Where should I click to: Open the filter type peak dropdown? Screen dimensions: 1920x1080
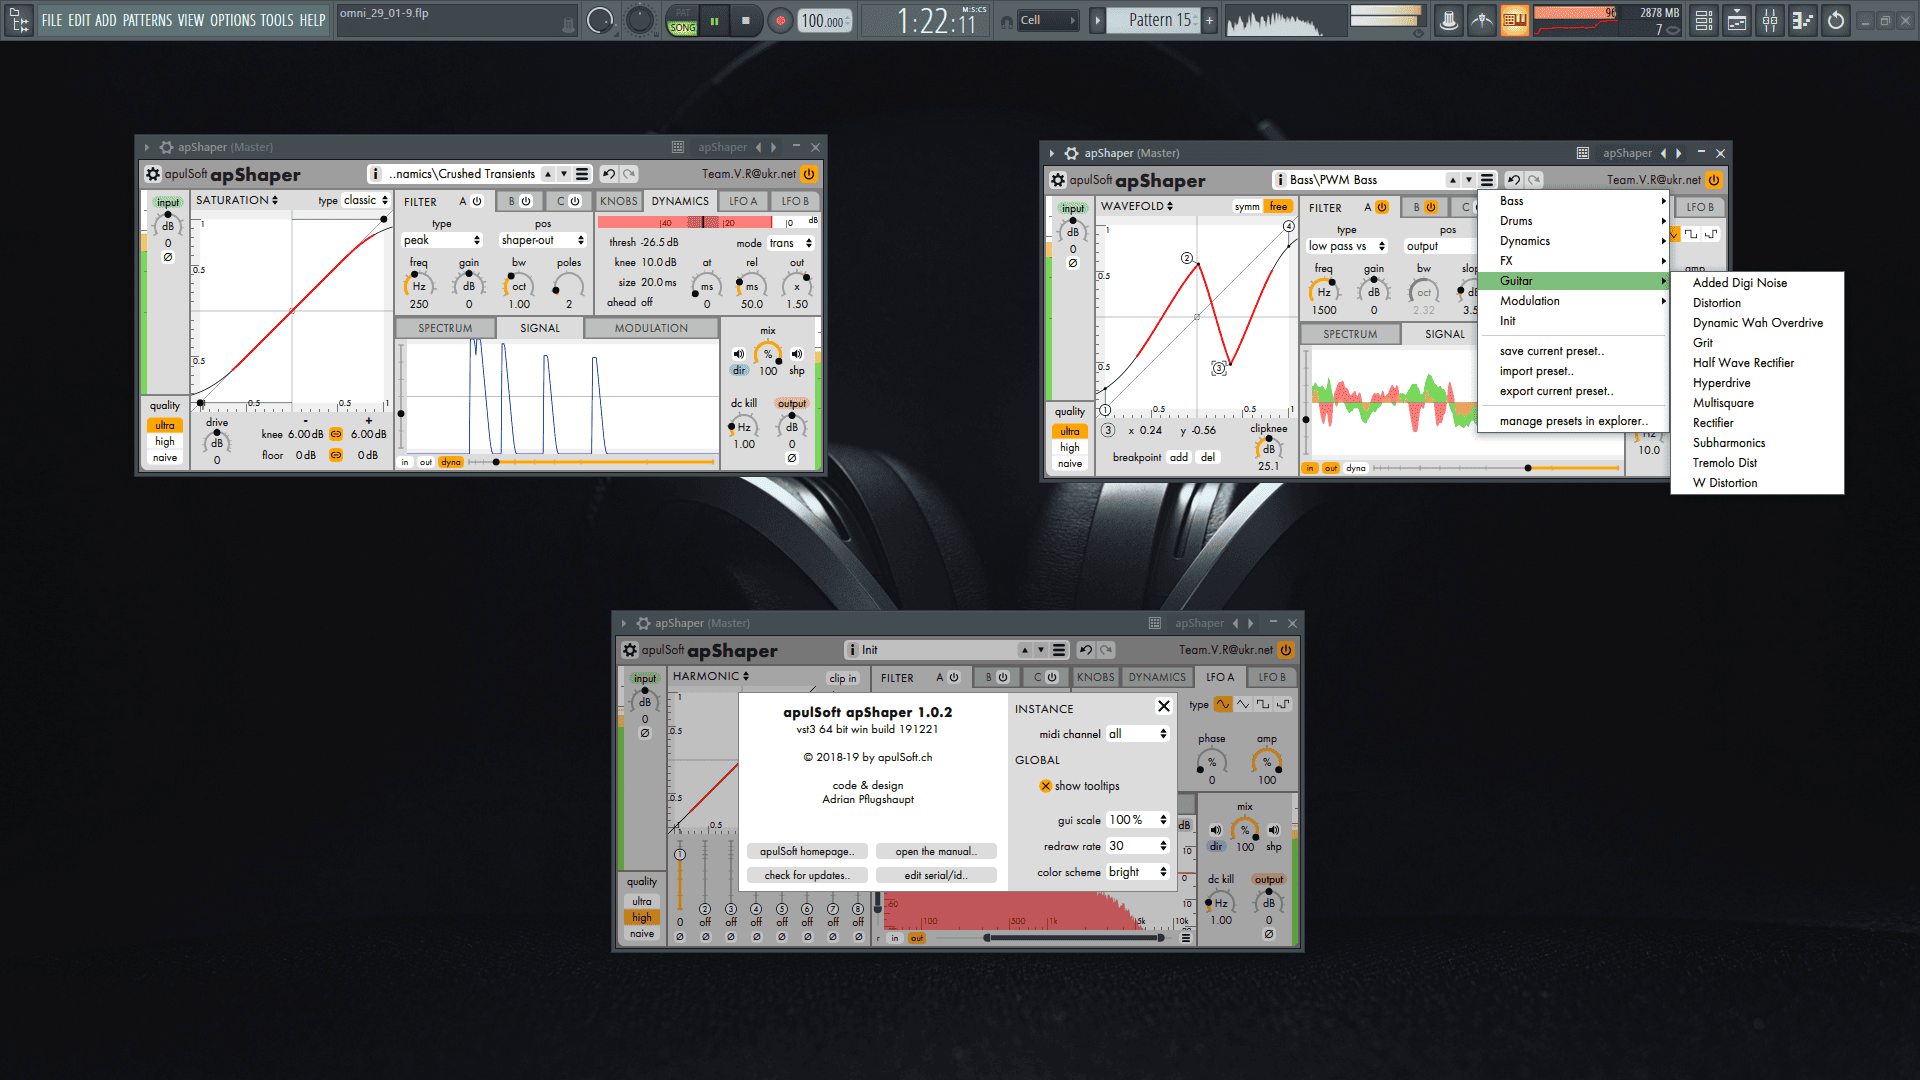[x=442, y=240]
